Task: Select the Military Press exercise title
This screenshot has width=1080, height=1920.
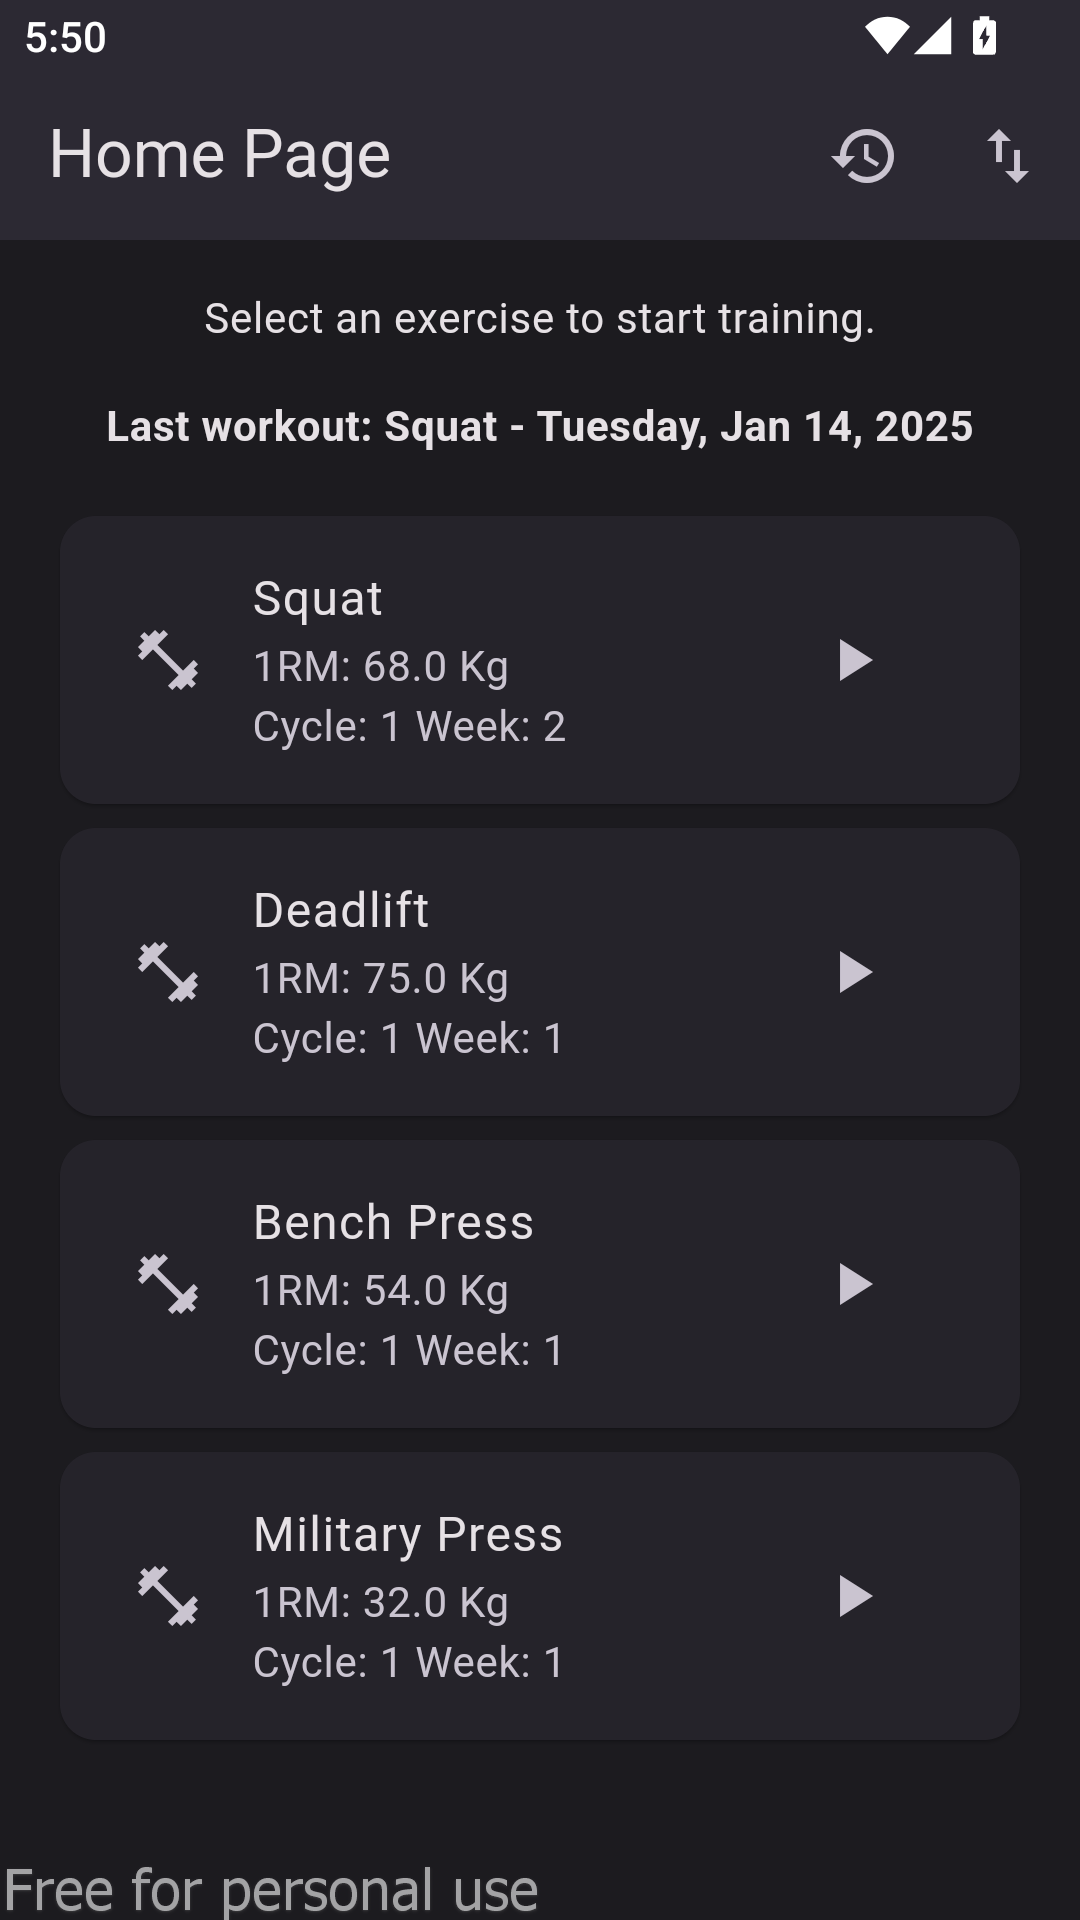Action: tap(408, 1535)
